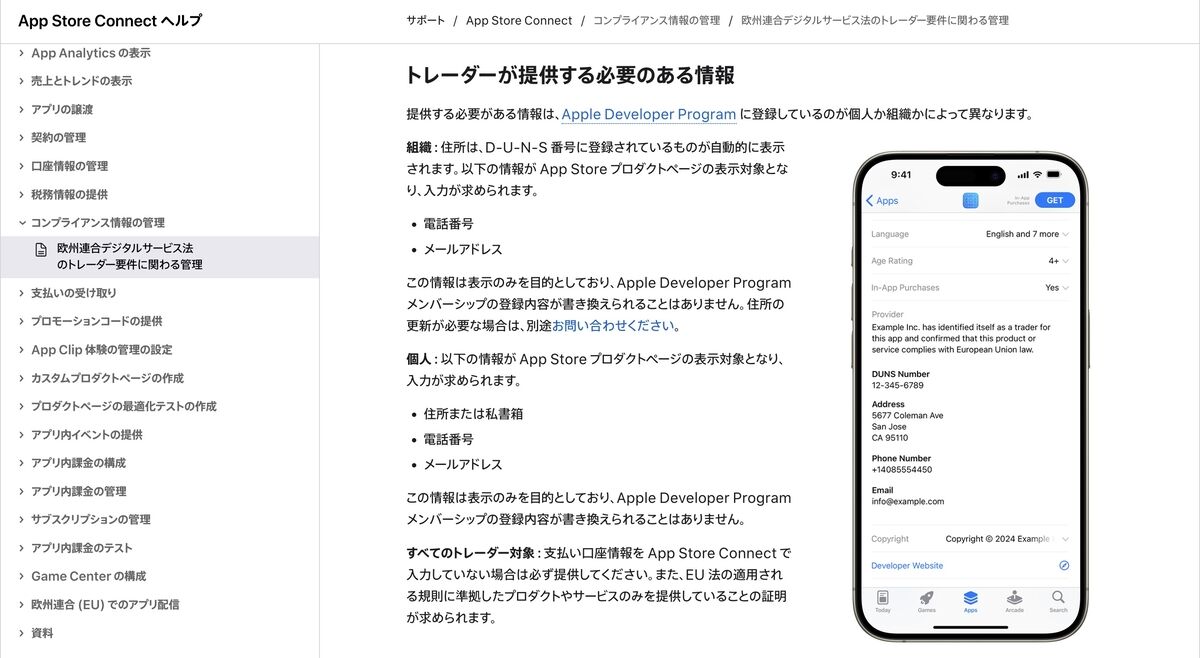Expand the アプリ内課金の管理 section
The image size is (1200, 658).
click(79, 491)
